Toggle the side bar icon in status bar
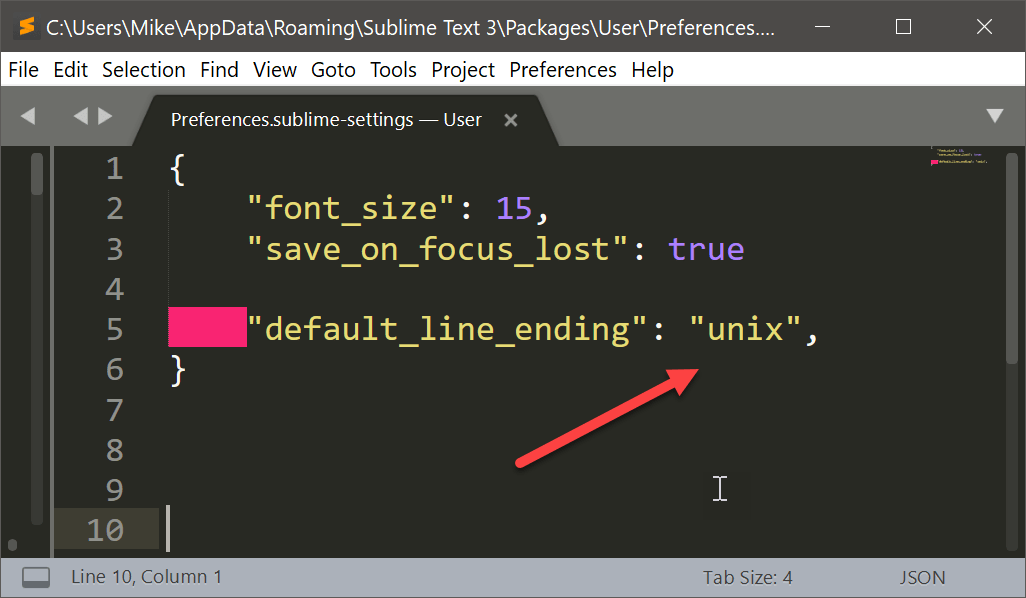 [37, 577]
